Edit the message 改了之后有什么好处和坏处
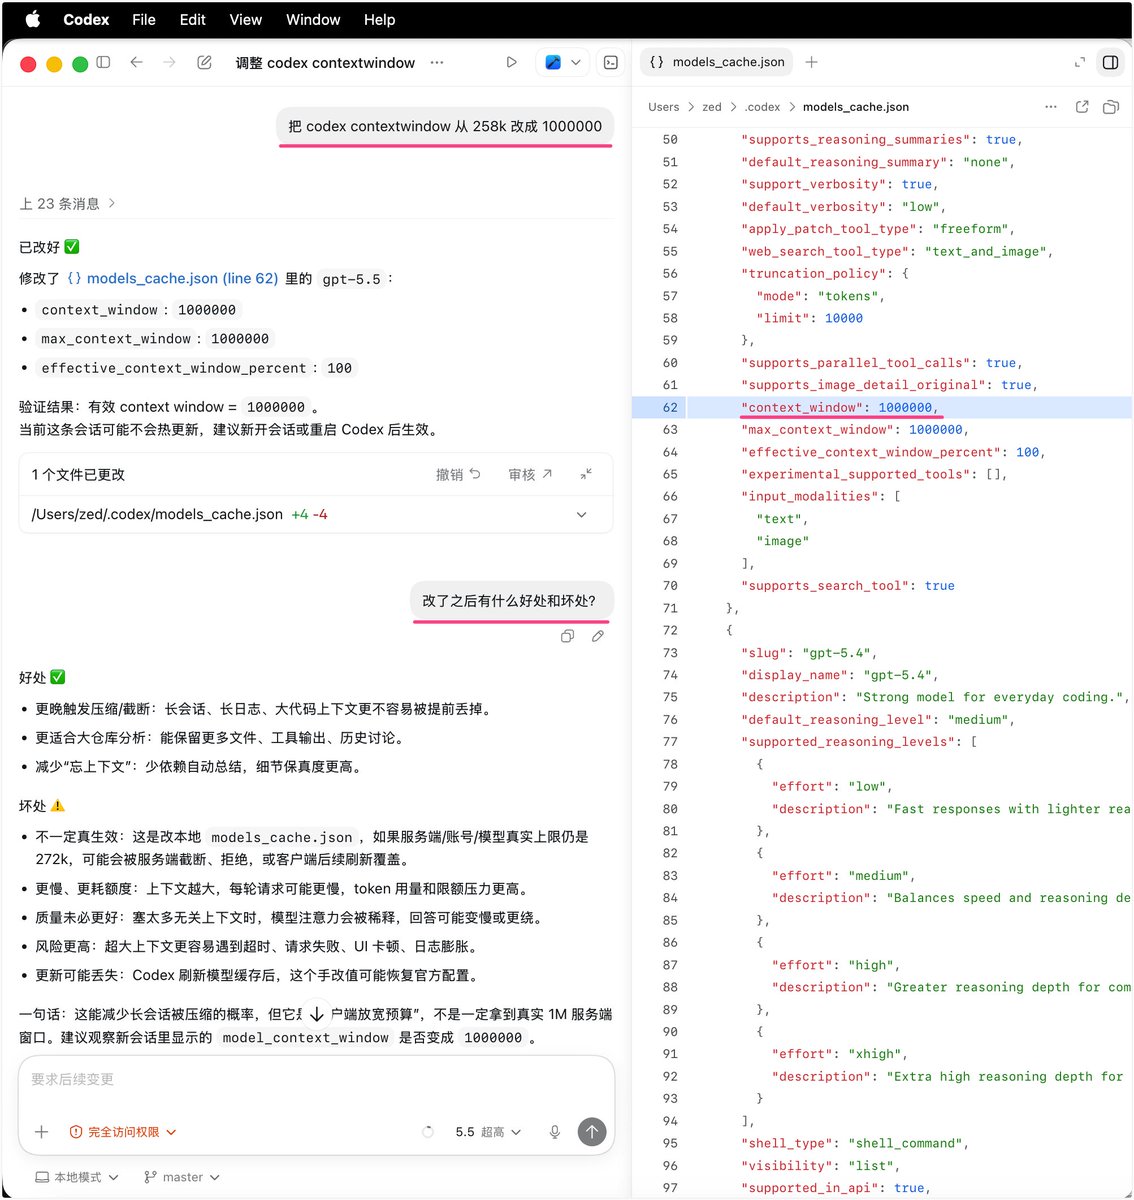Image resolution: width=1134 pixels, height=1200 pixels. (597, 636)
